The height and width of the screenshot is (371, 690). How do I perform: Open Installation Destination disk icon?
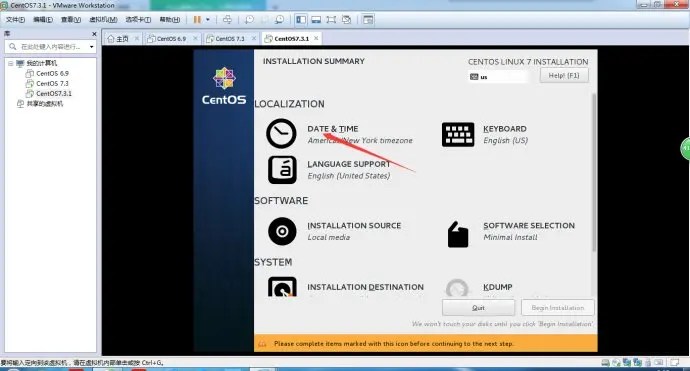[x=282, y=287]
